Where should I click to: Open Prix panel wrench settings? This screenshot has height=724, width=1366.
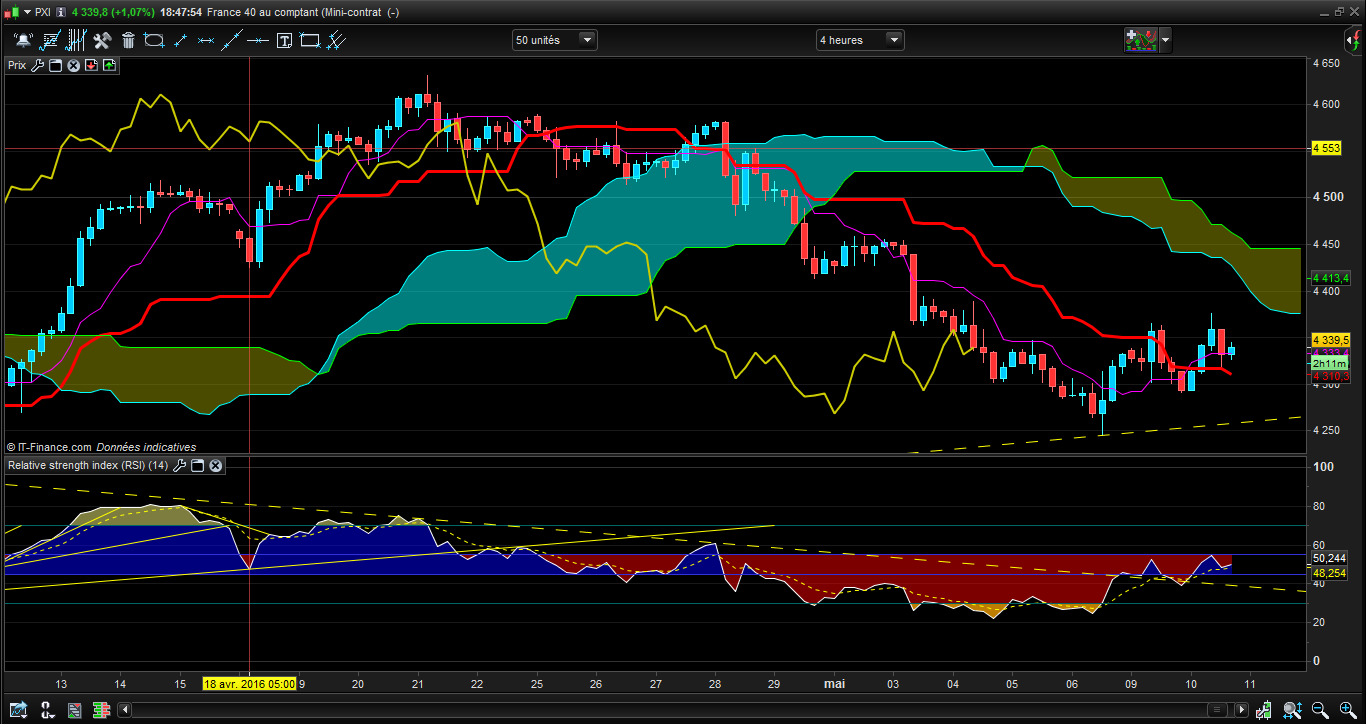[x=38, y=65]
